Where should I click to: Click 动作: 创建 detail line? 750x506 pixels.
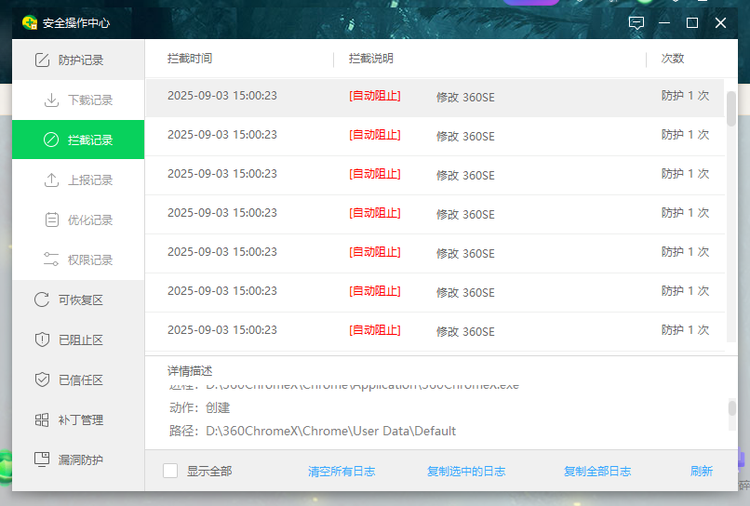point(199,408)
